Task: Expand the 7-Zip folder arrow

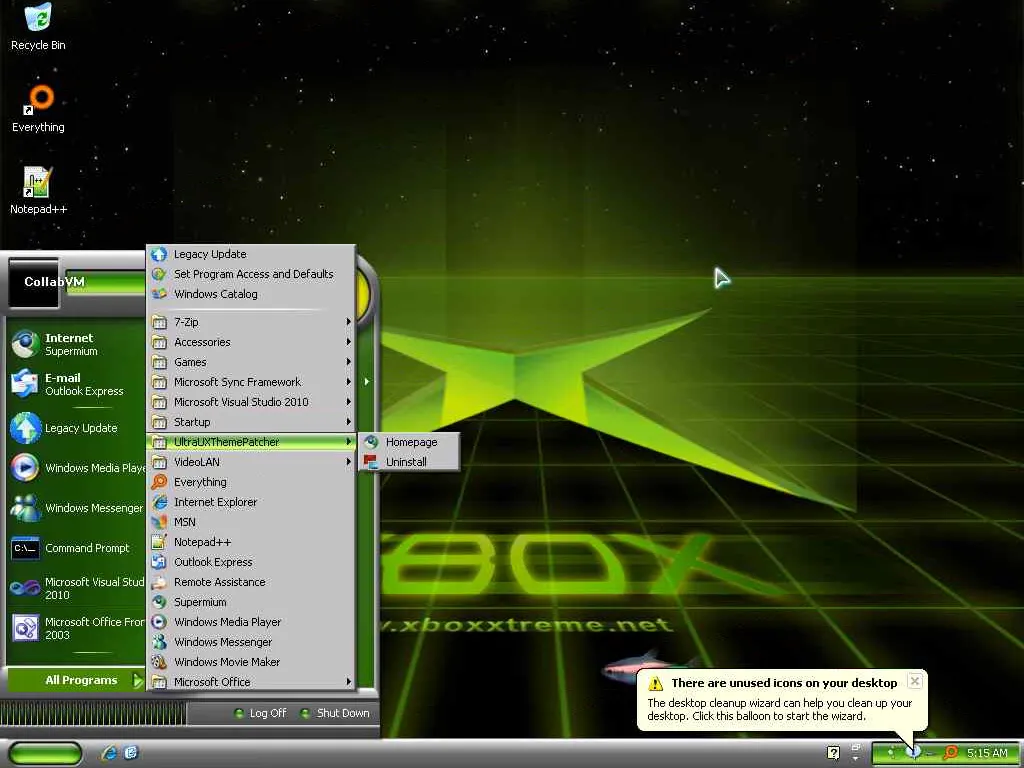Action: tap(349, 322)
